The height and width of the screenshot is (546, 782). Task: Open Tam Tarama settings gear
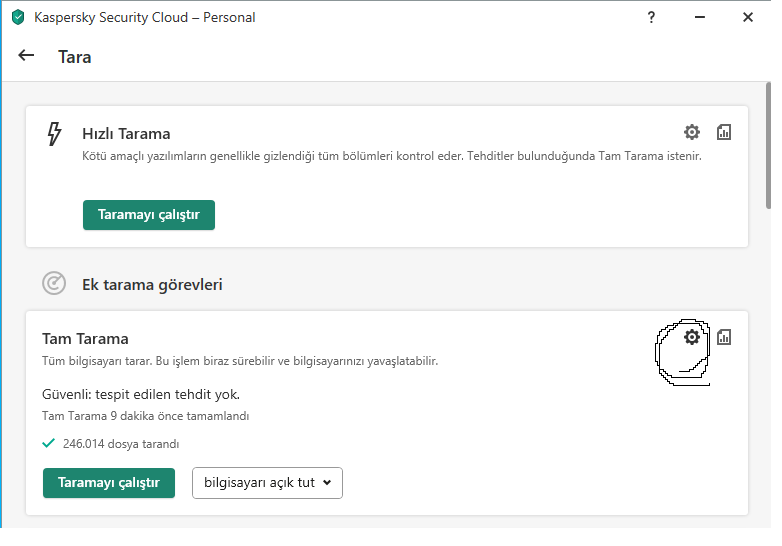pos(692,338)
